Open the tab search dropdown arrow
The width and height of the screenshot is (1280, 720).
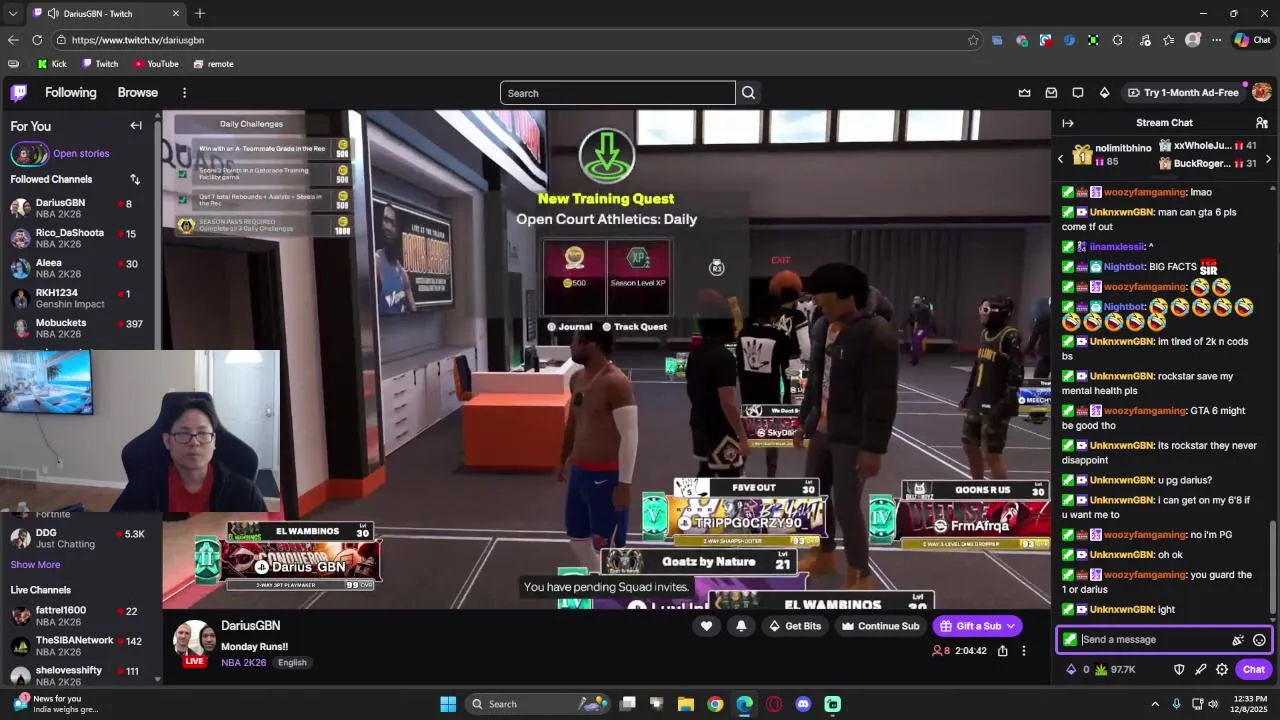(x=11, y=13)
